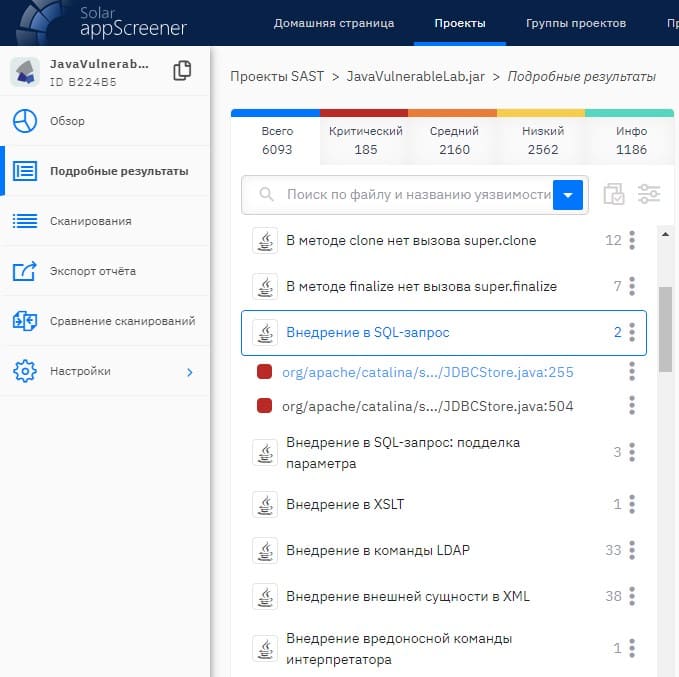Go to Домашняя страница tab
The width and height of the screenshot is (679, 677).
pos(334,23)
